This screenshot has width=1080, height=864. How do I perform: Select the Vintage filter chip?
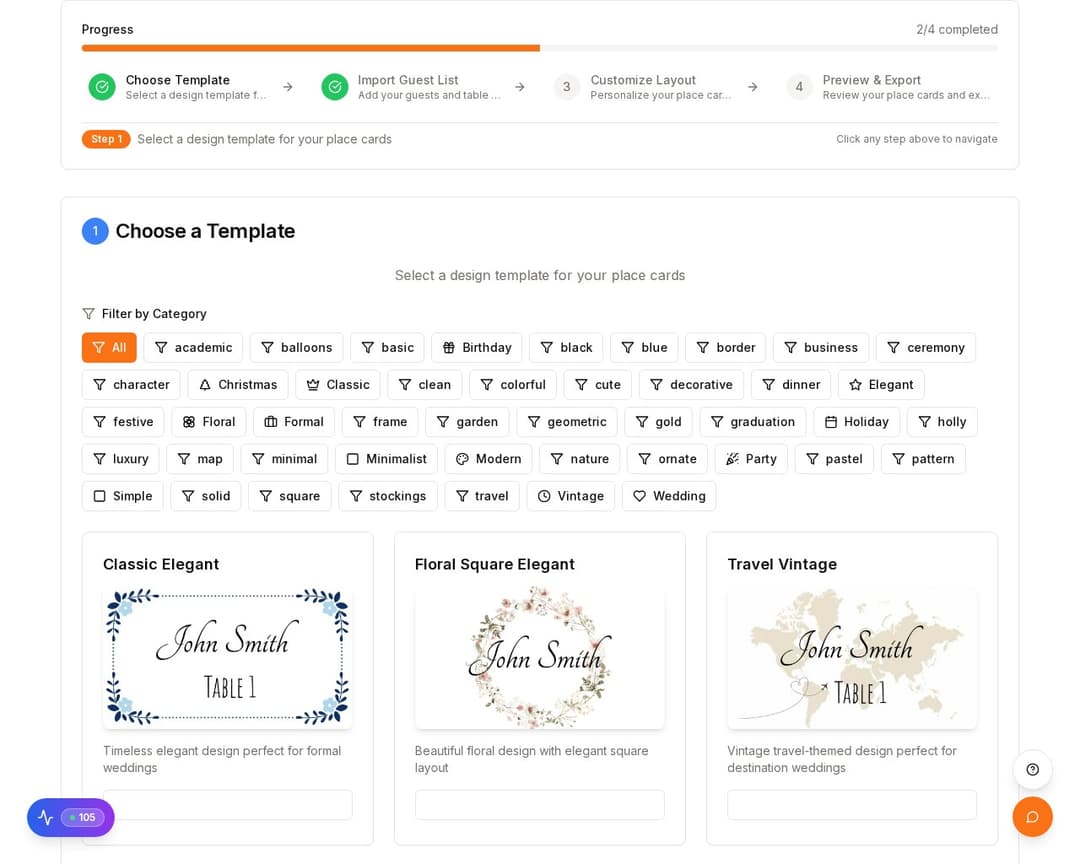pos(570,496)
